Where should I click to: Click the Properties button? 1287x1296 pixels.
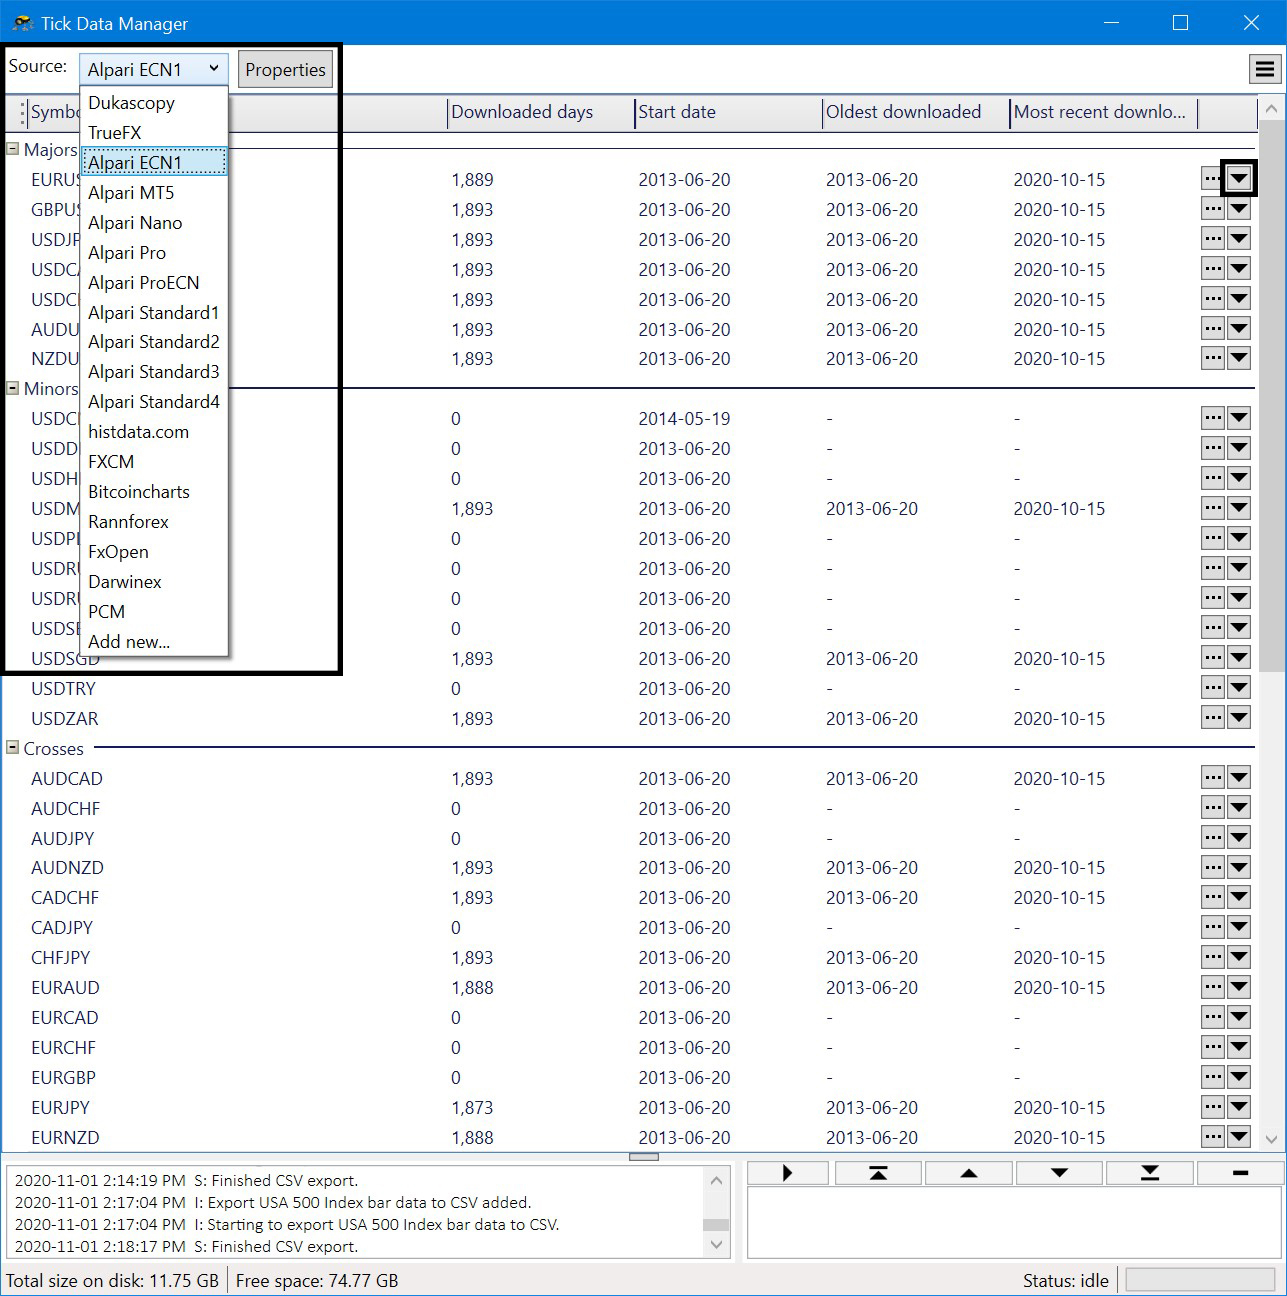285,69
